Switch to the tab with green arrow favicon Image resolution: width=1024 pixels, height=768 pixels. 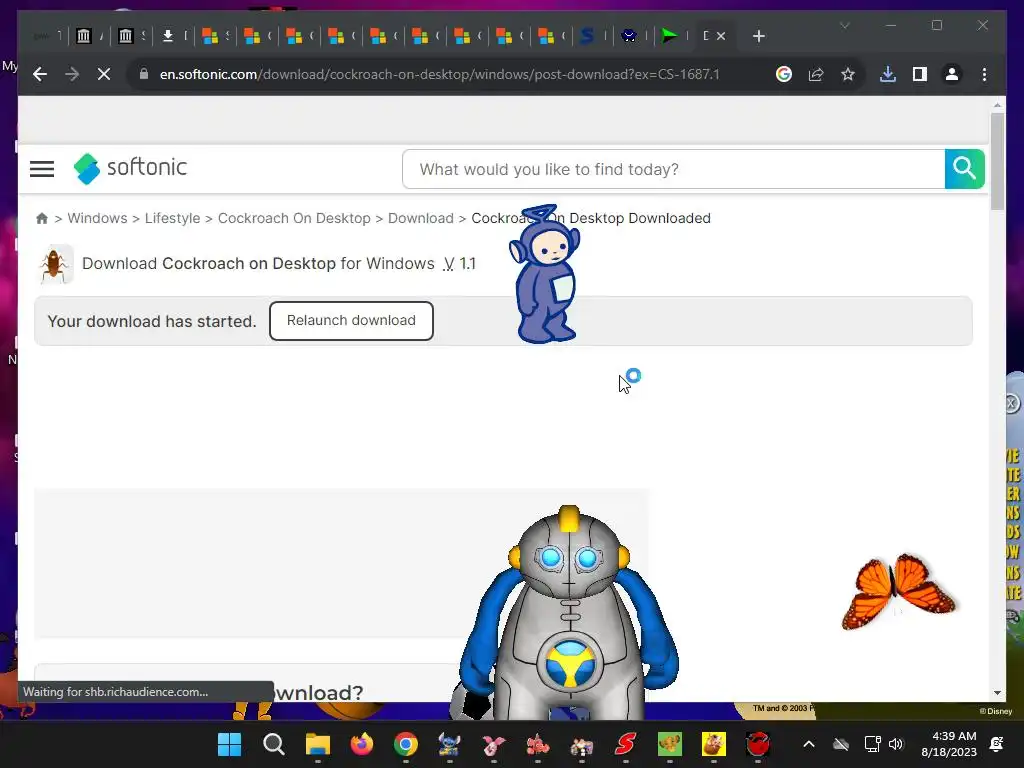[669, 36]
